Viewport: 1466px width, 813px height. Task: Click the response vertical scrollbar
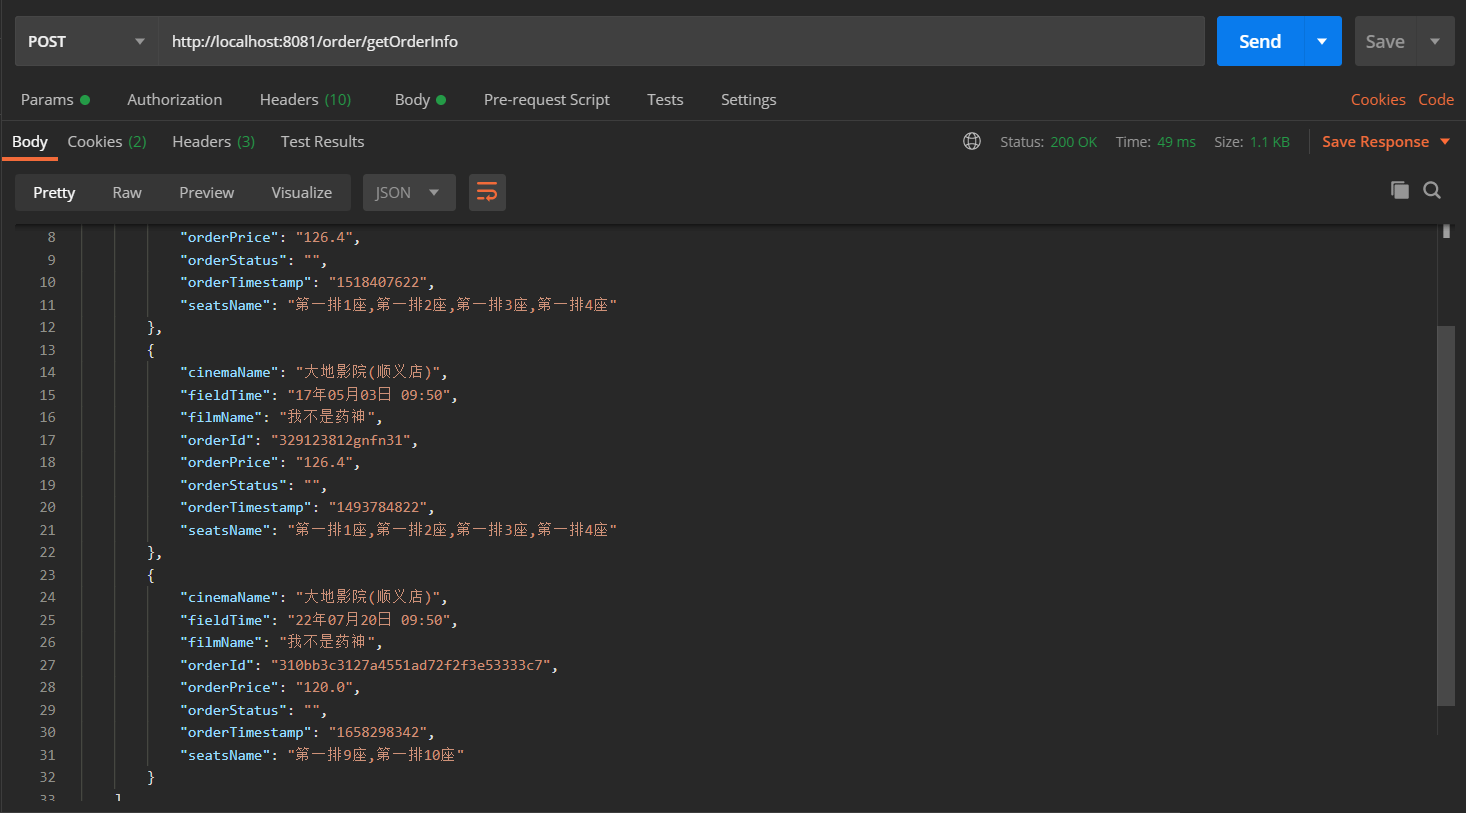[1446, 515]
